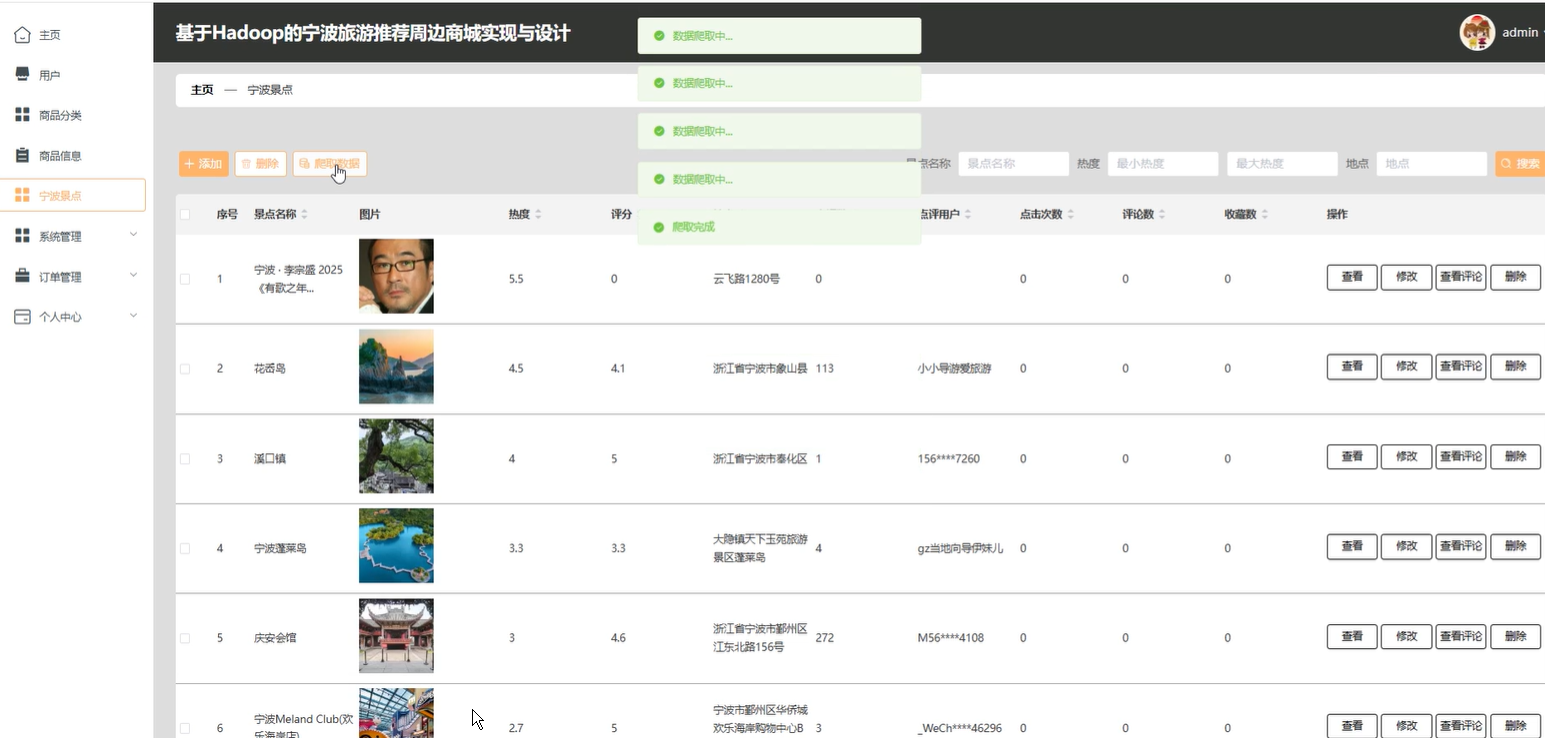Image resolution: width=1545 pixels, height=738 pixels.
Task: Click the orange 搜索 button
Action: [1520, 164]
